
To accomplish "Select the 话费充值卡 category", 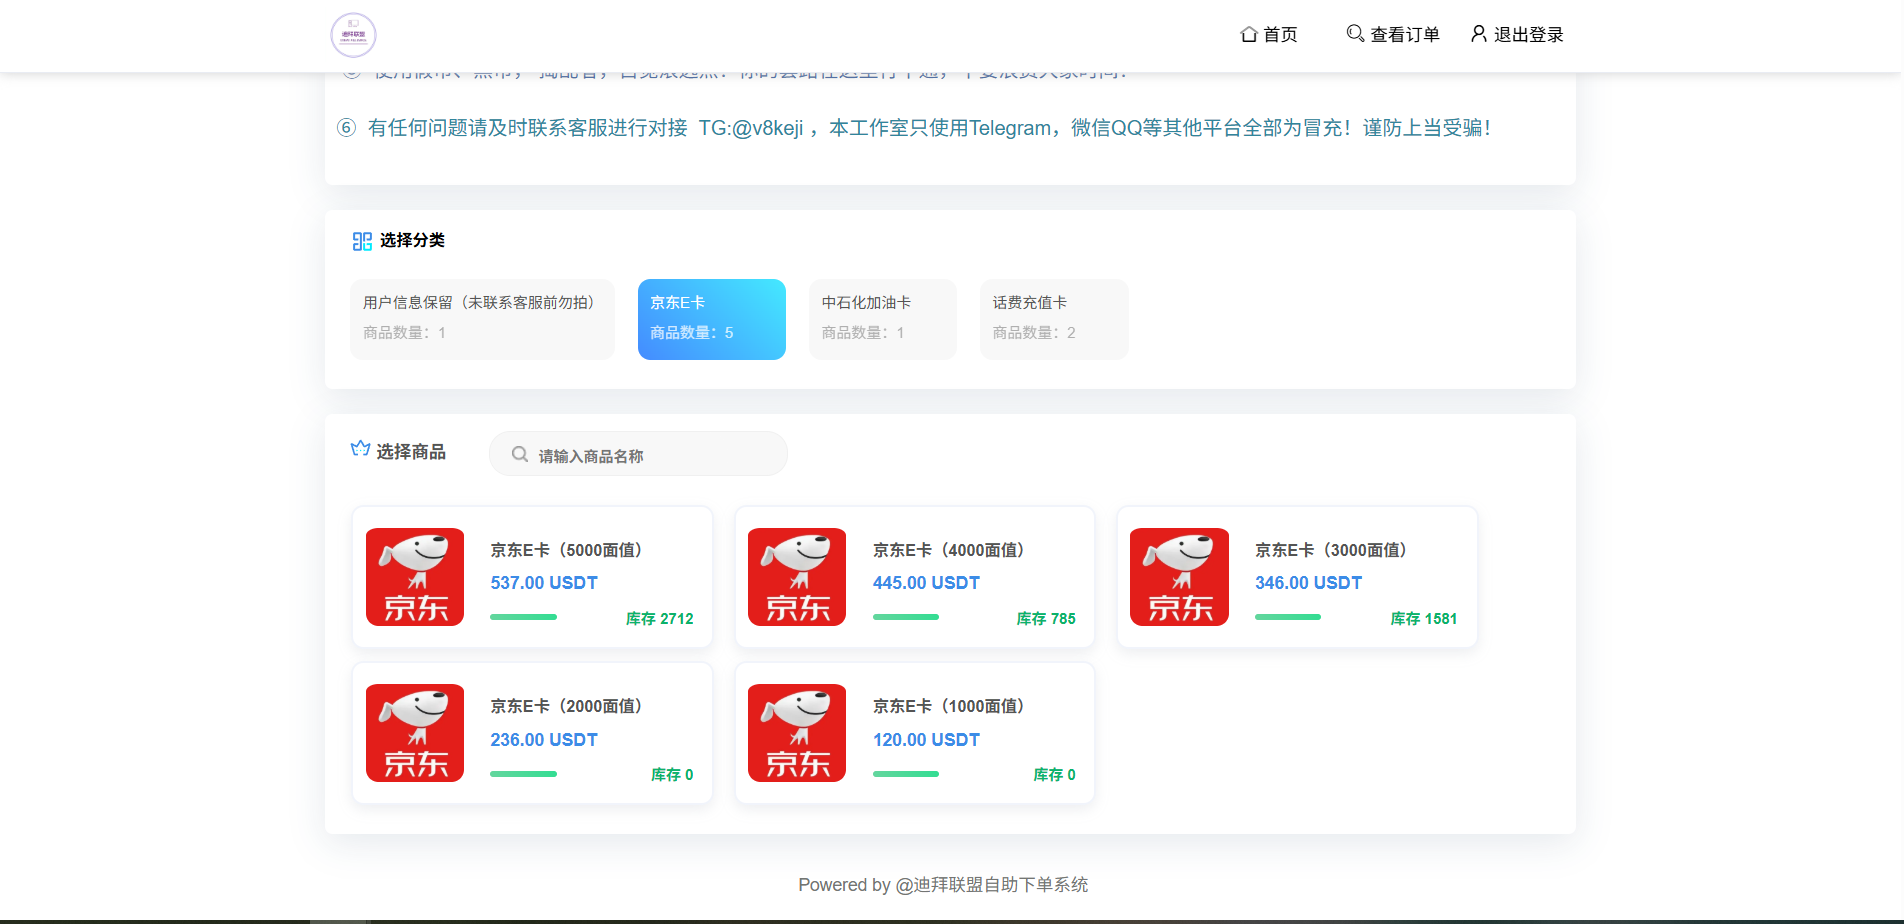I will click(1054, 319).
